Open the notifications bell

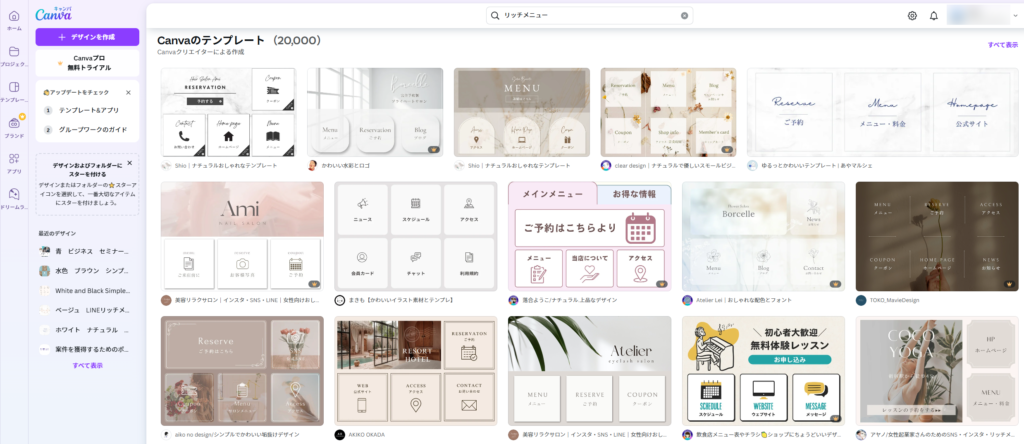(934, 16)
